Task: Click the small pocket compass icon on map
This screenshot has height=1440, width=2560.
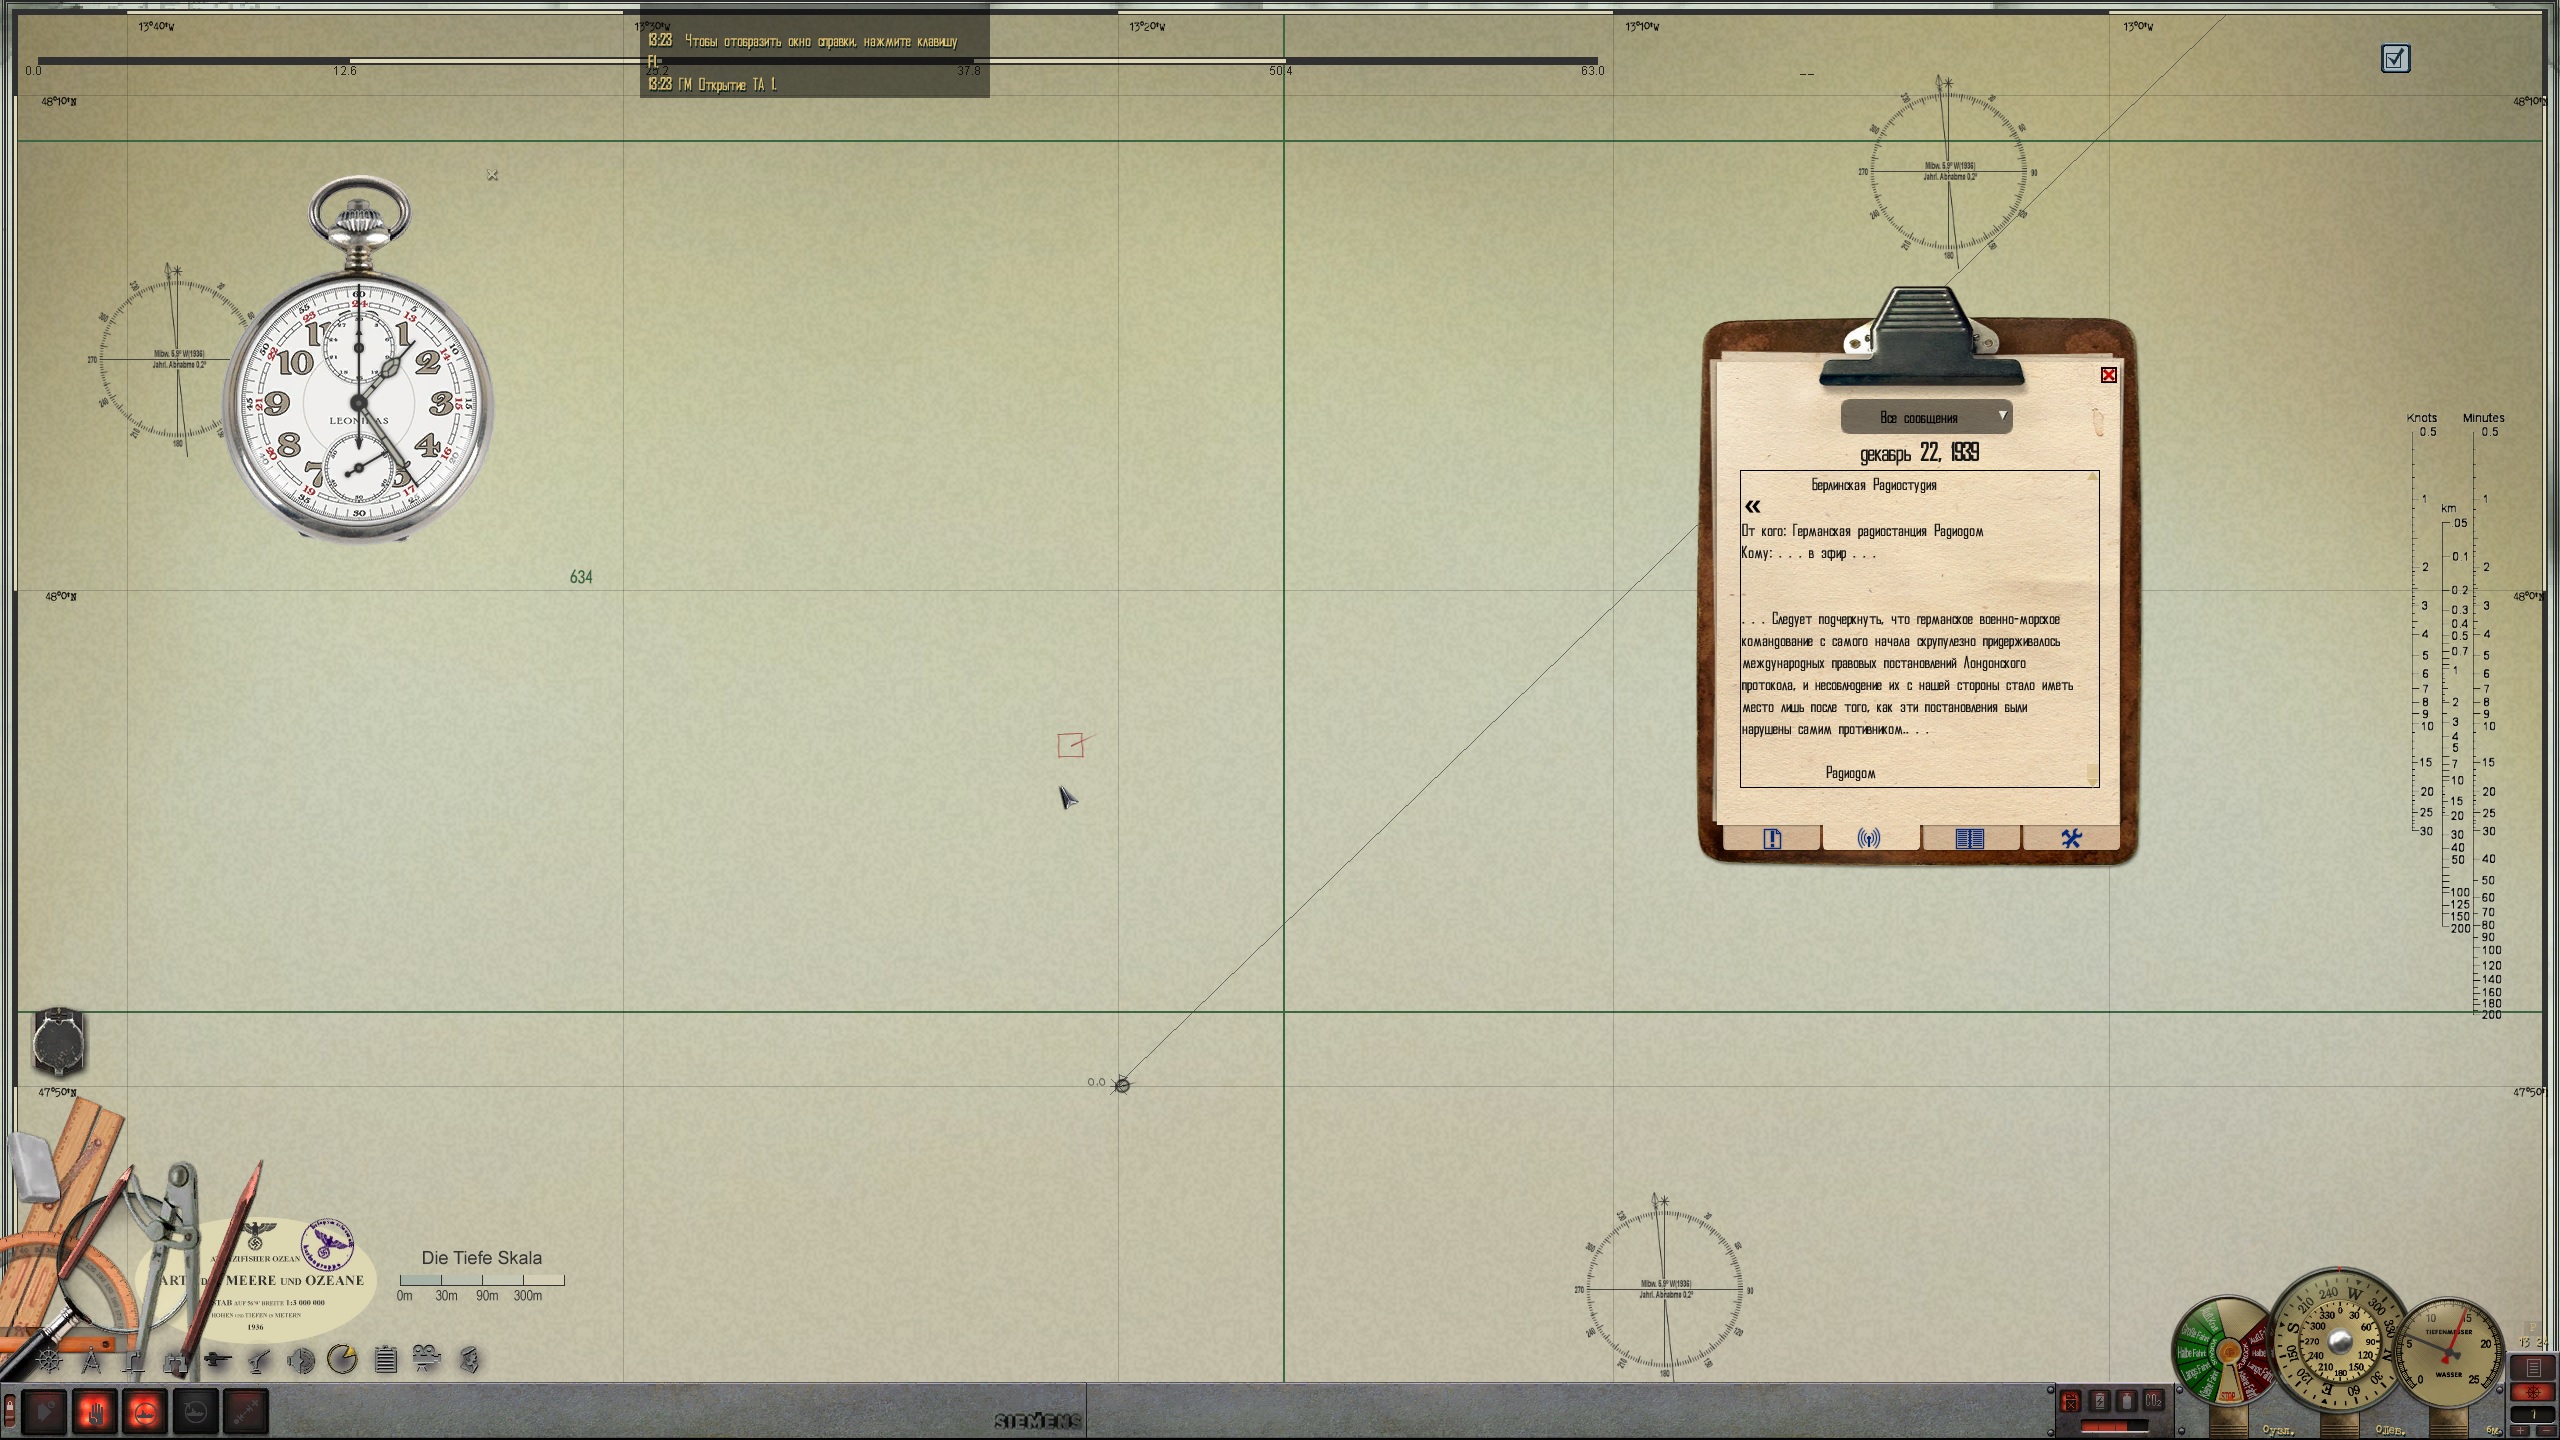Action: point(59,1042)
